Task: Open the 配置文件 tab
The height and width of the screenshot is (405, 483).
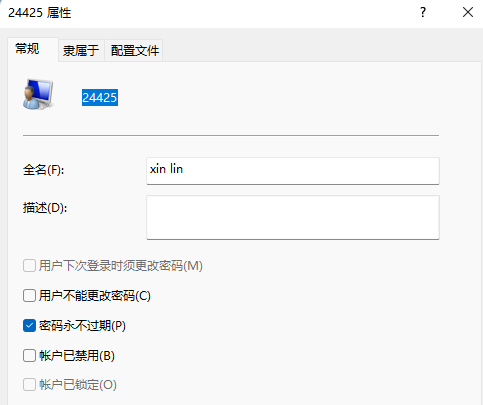Action: 134,51
